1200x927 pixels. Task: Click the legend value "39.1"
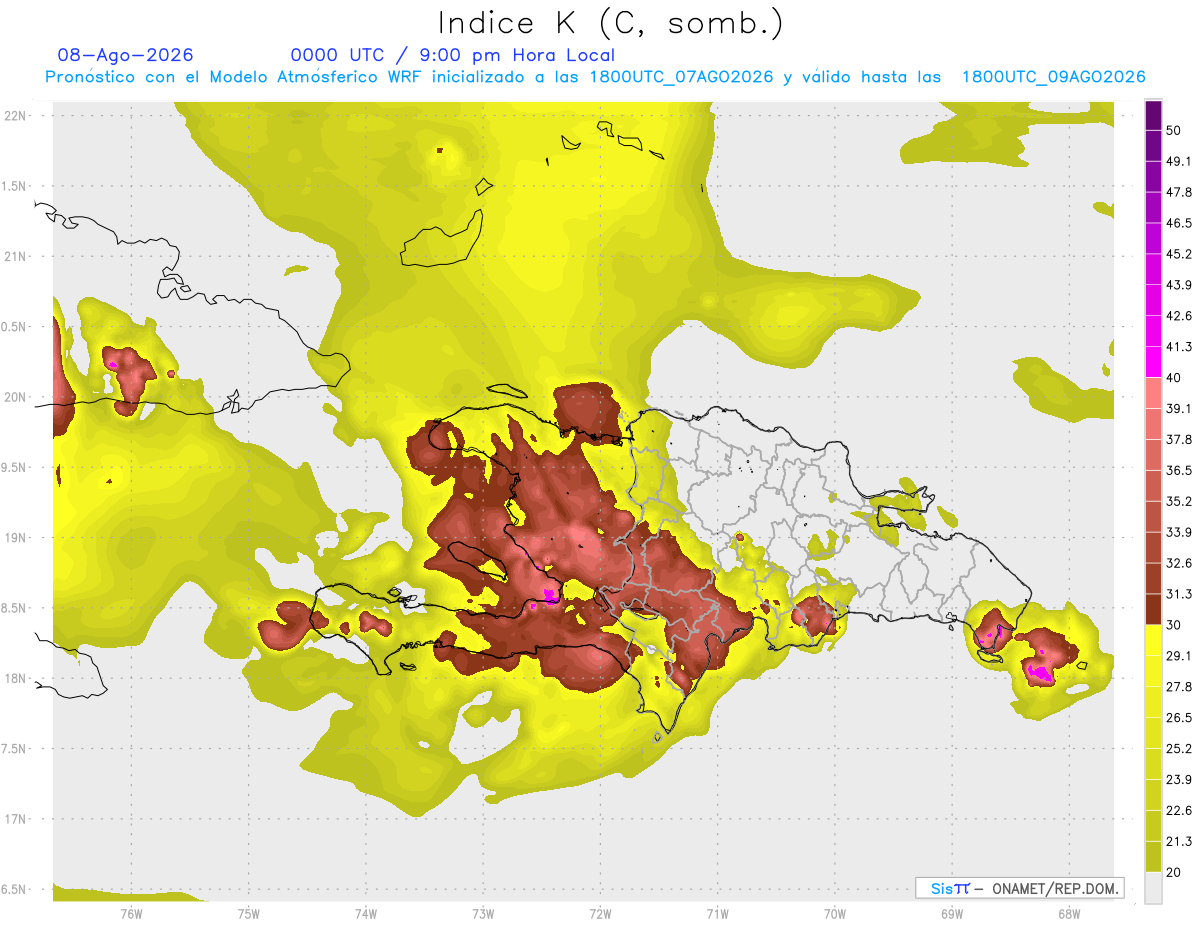click(x=1178, y=408)
